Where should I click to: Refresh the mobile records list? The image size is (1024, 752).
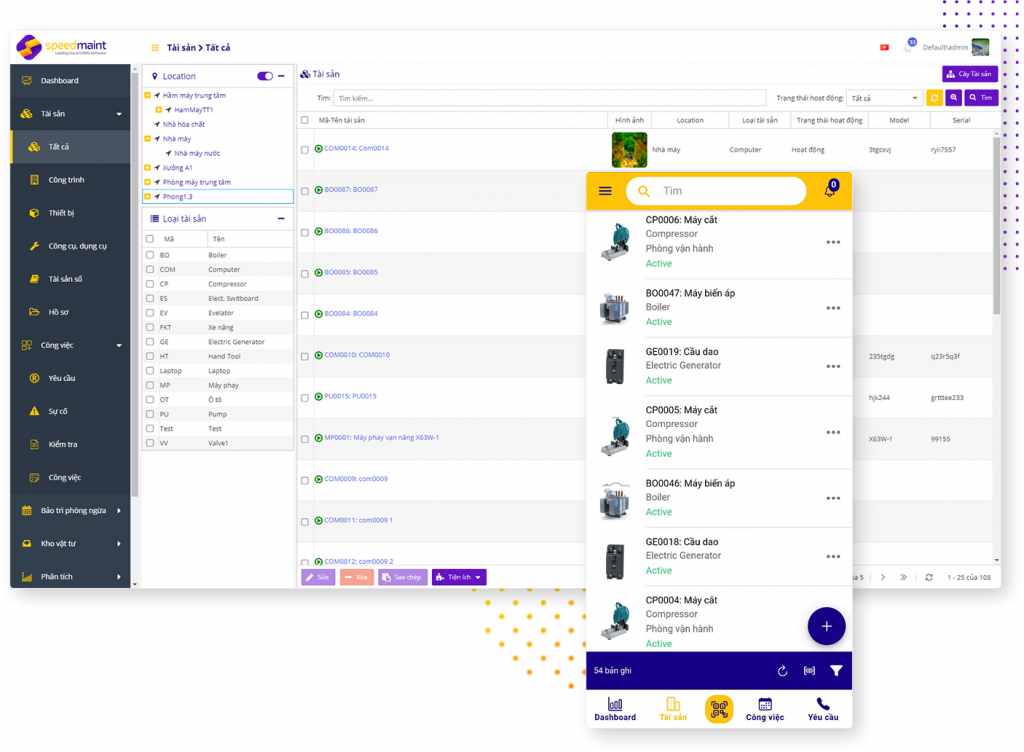tap(782, 671)
